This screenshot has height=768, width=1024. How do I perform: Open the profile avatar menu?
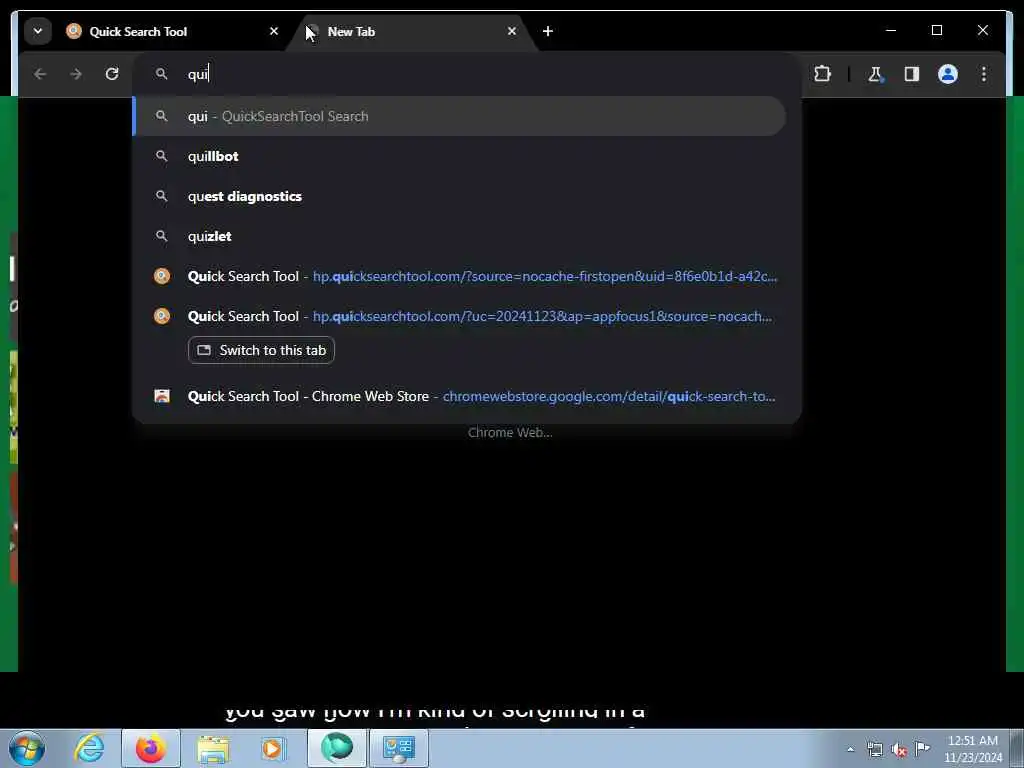pos(948,74)
